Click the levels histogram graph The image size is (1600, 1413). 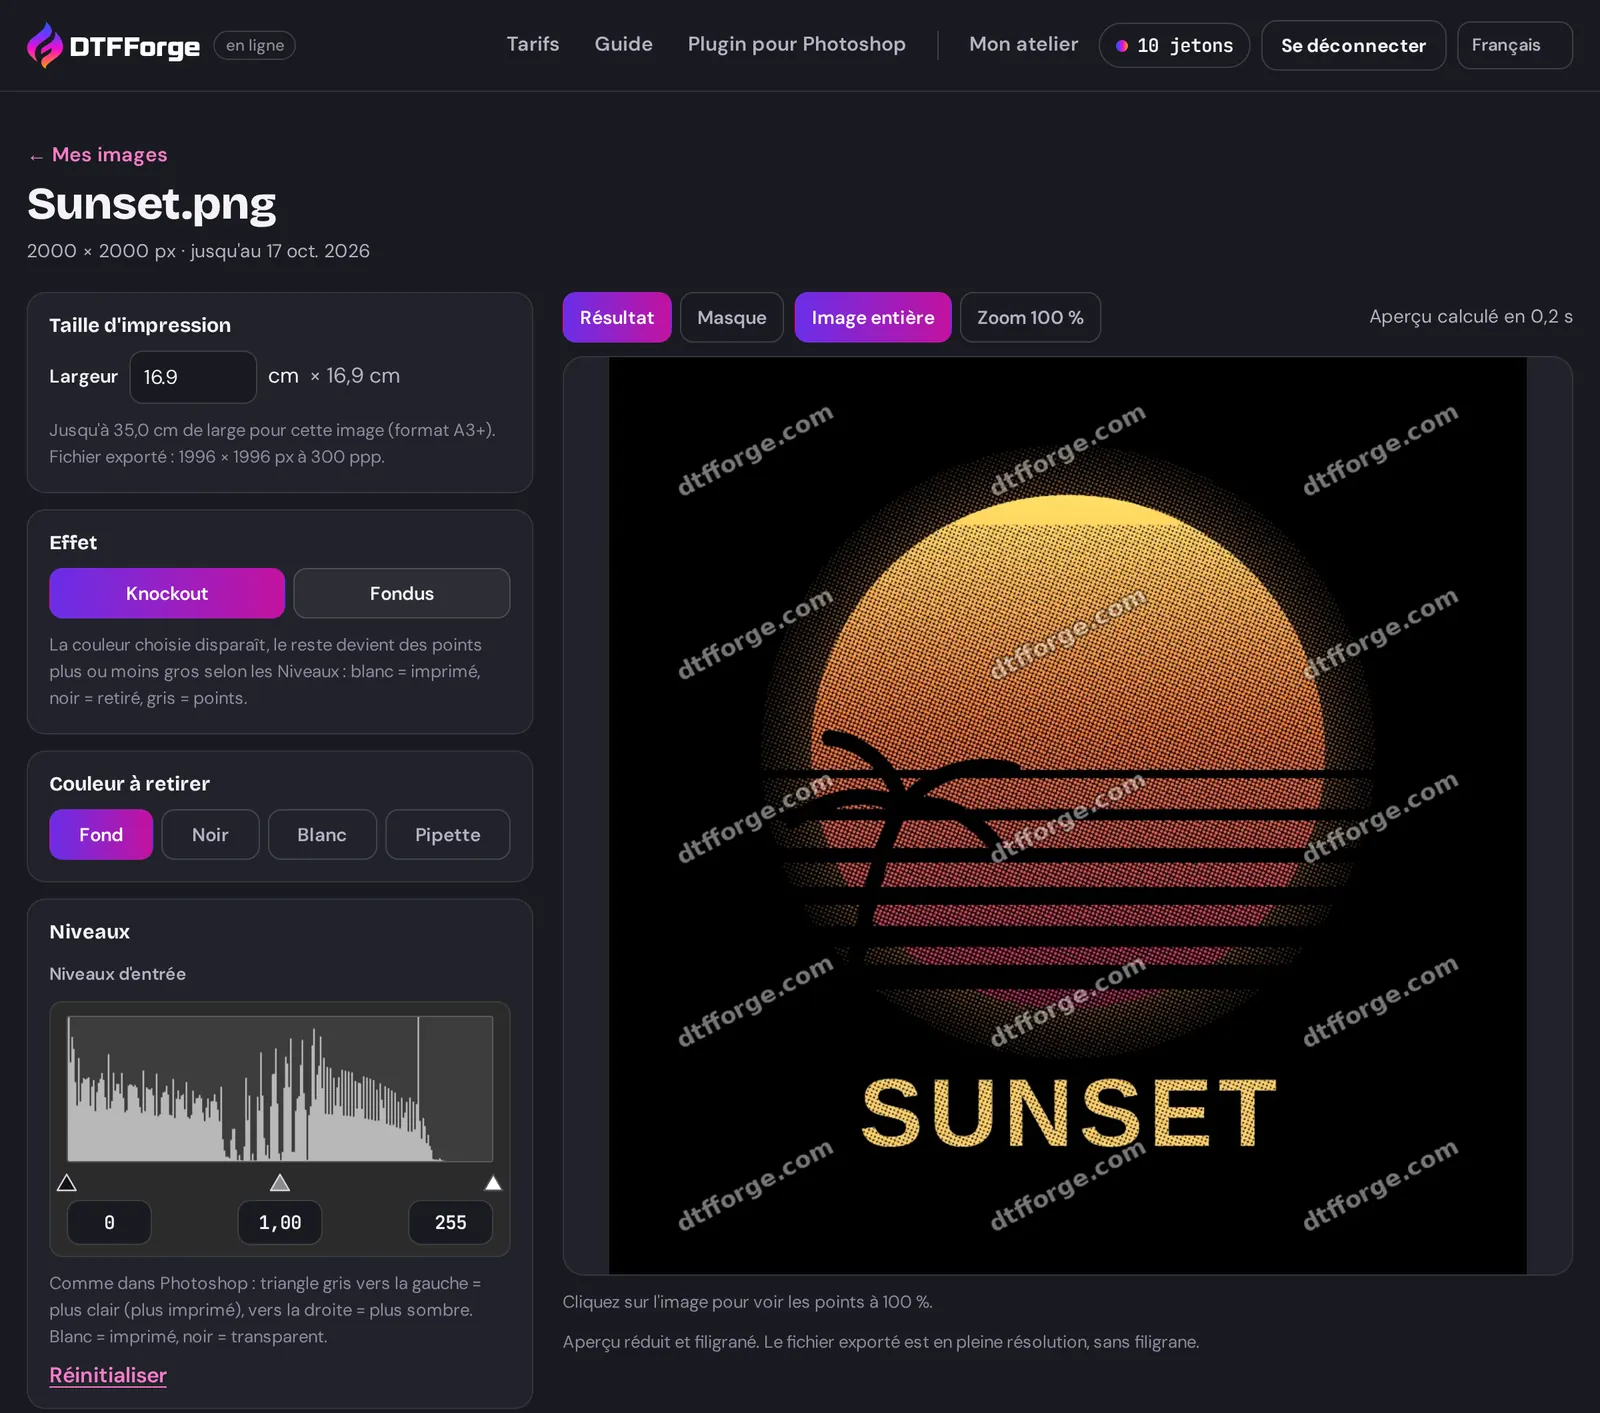[280, 1088]
